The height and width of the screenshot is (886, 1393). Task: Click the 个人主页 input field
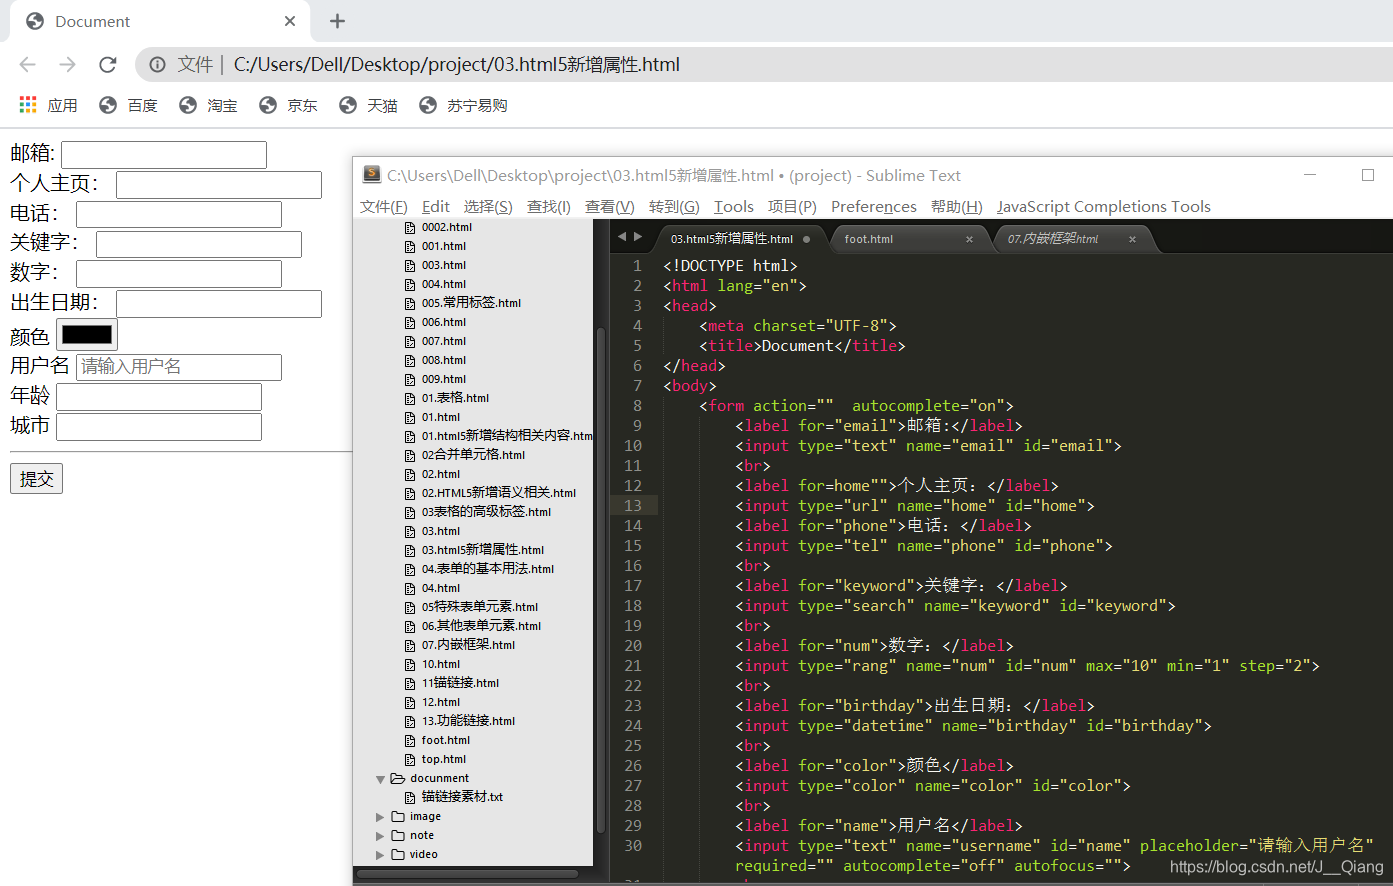click(219, 185)
